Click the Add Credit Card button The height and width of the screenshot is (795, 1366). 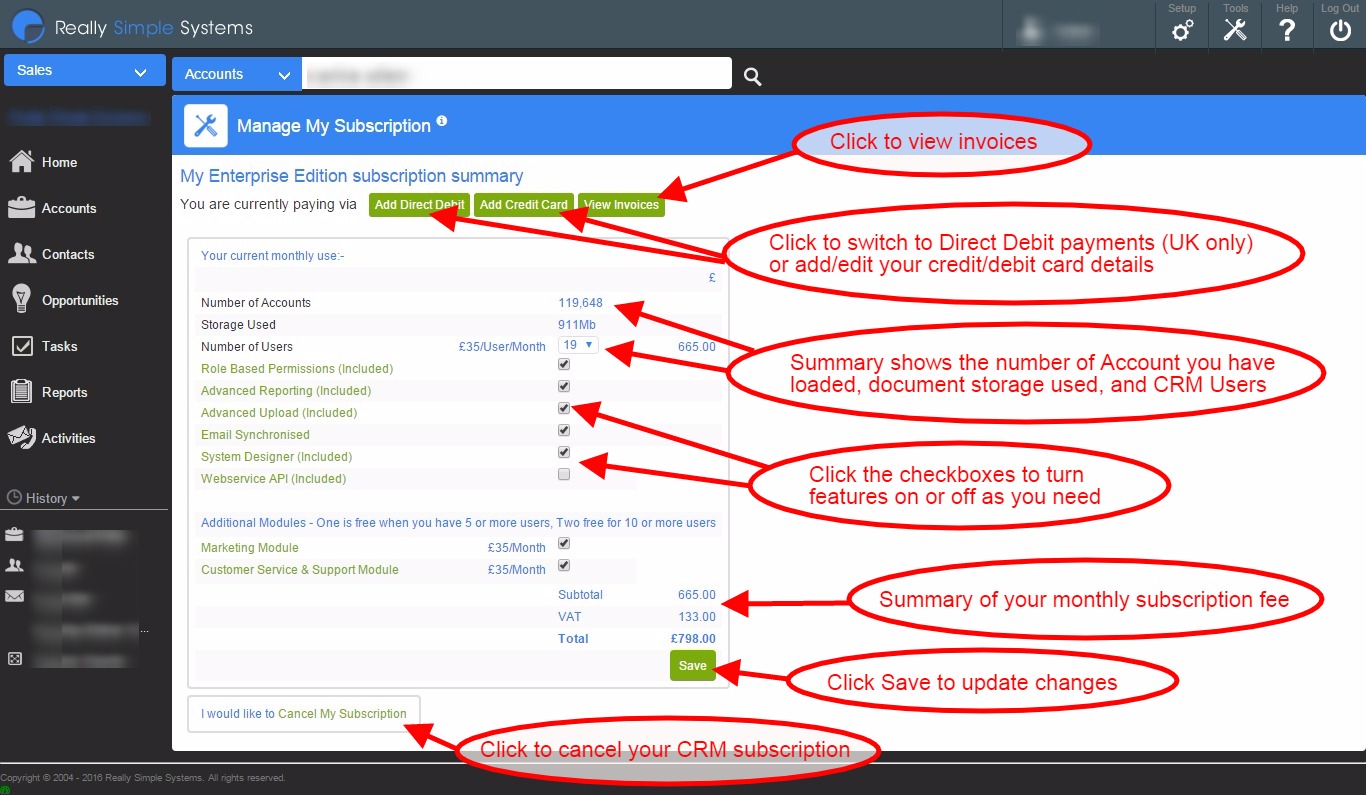524,205
